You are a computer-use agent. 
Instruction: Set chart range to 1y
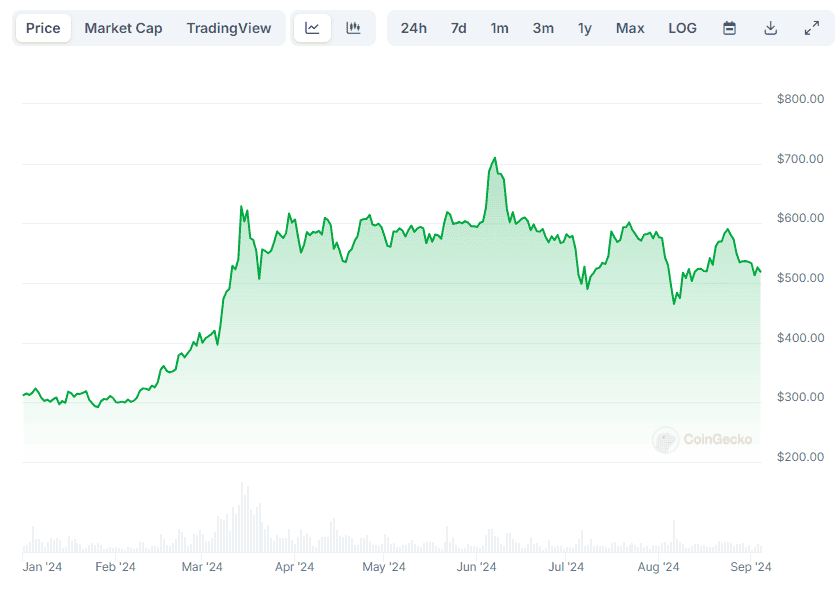584,28
